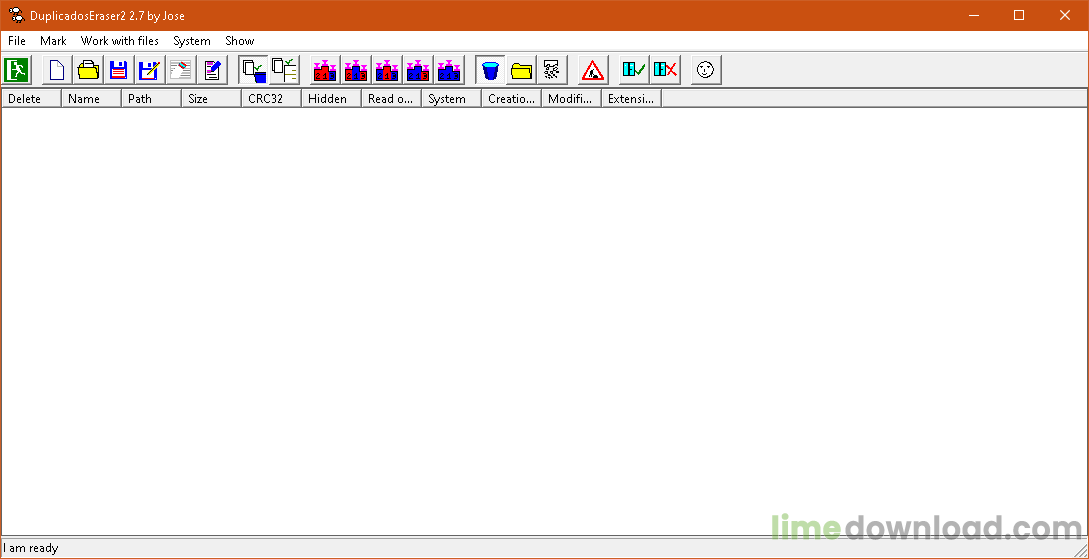The height and width of the screenshot is (559, 1089).
Task: Click the floppy disk with pencil icon
Action: [x=149, y=70]
